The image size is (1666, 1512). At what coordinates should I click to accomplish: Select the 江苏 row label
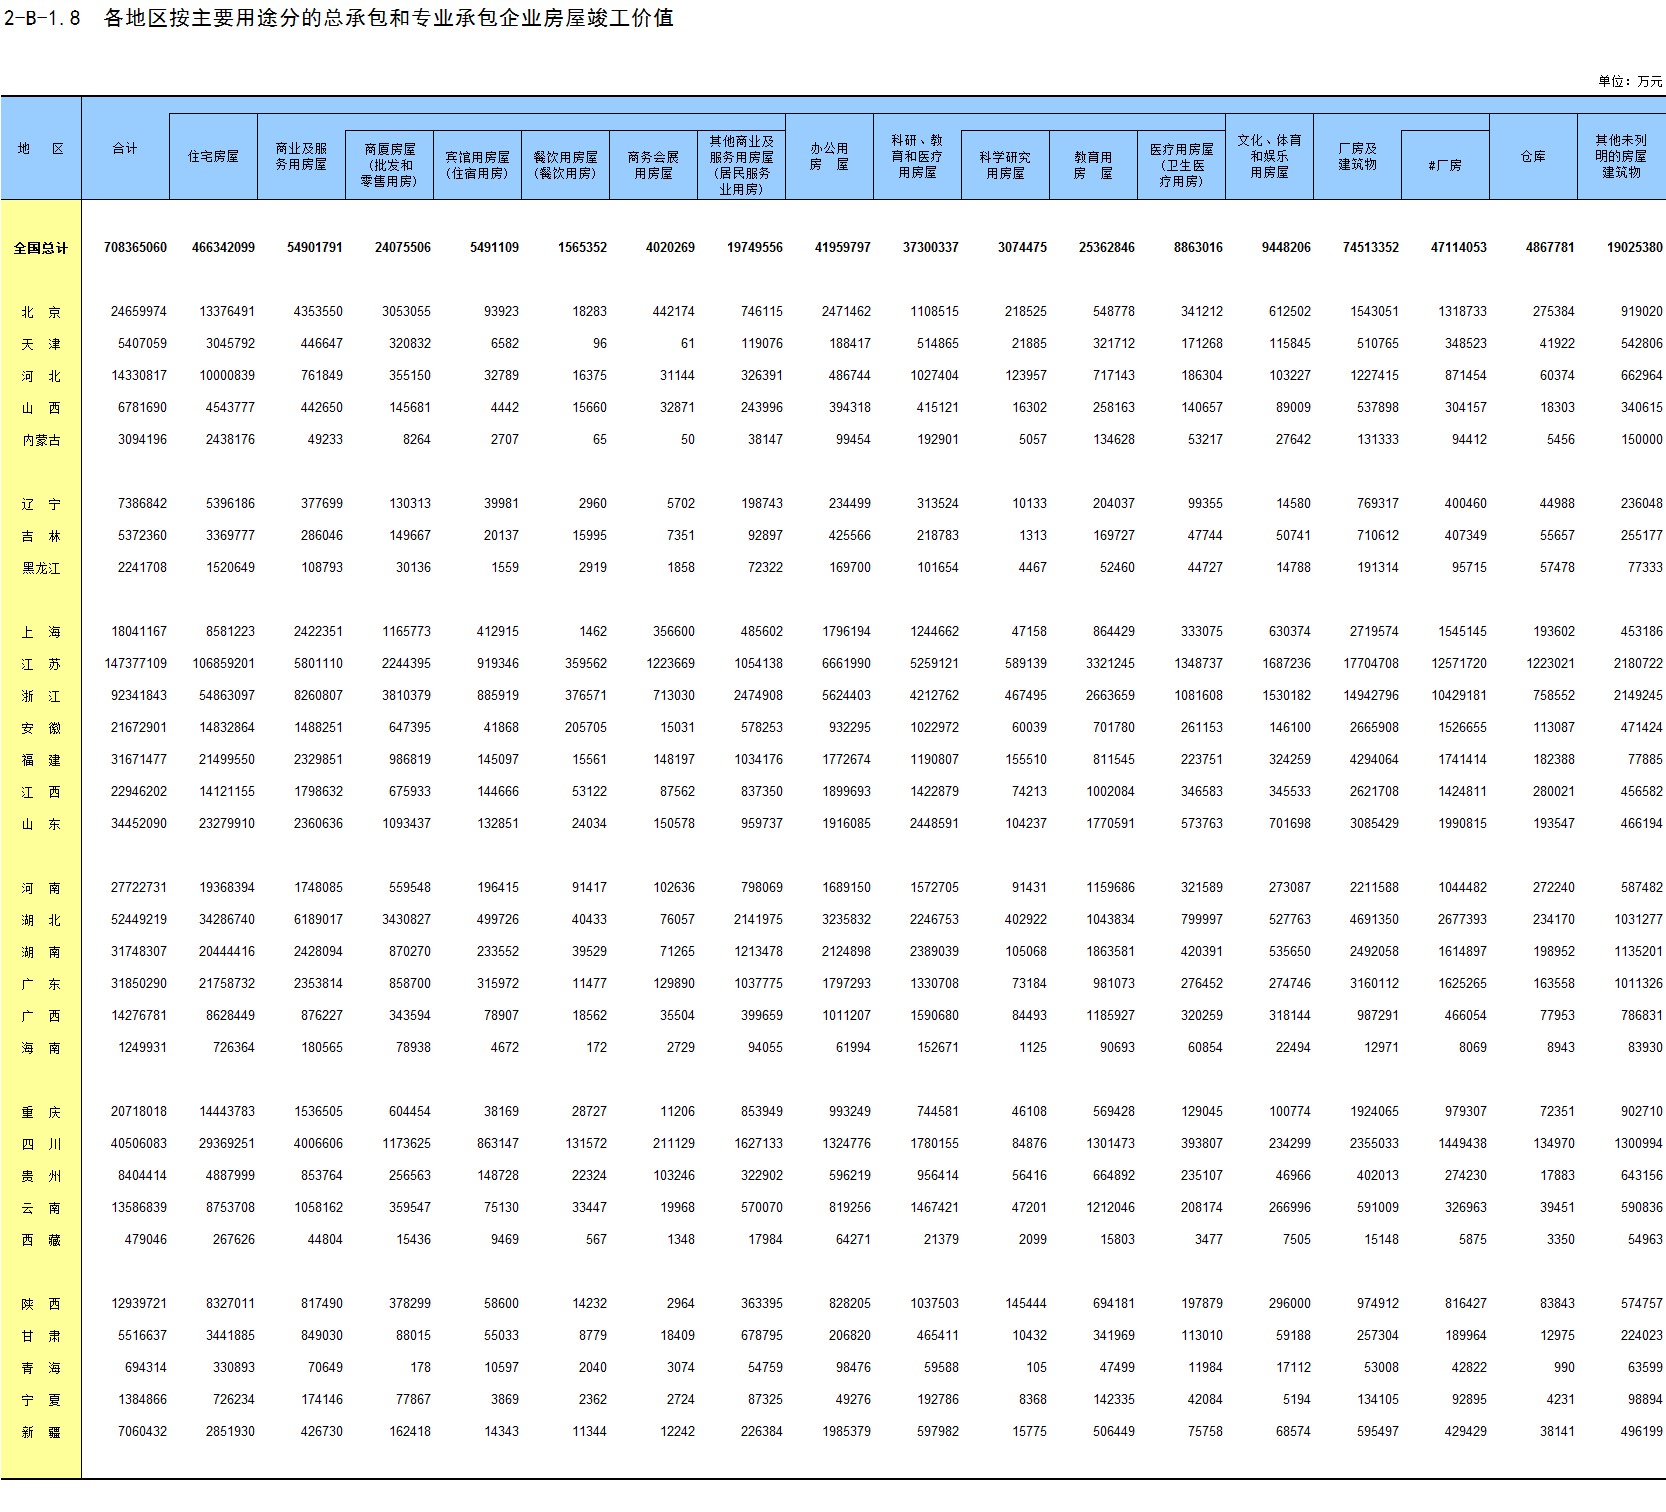click(x=41, y=664)
